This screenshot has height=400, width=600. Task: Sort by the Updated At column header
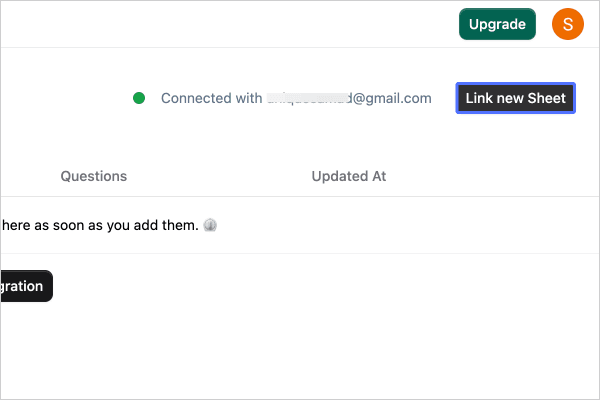(x=349, y=176)
